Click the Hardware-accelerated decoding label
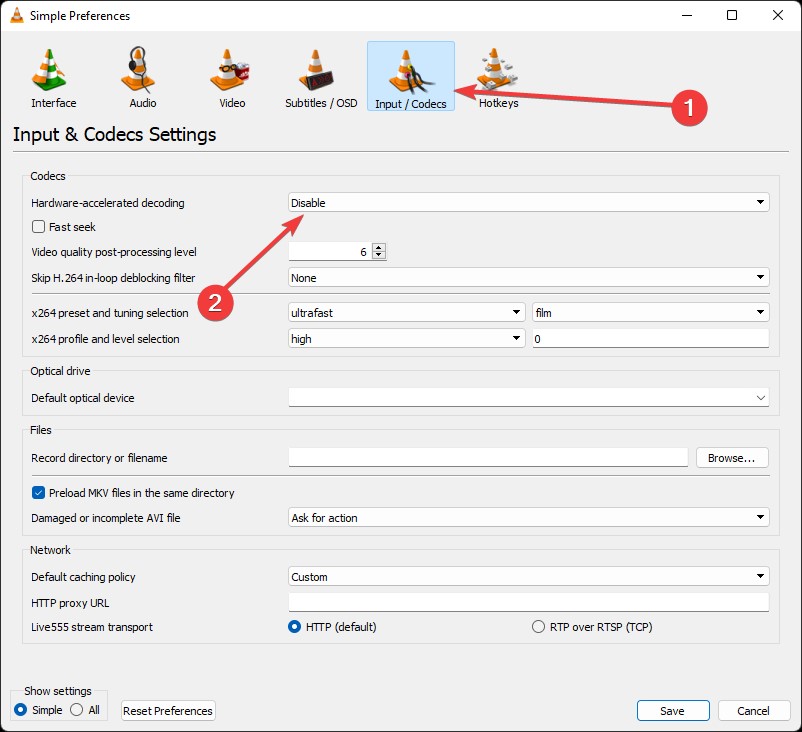The height and width of the screenshot is (732, 802). 107,203
